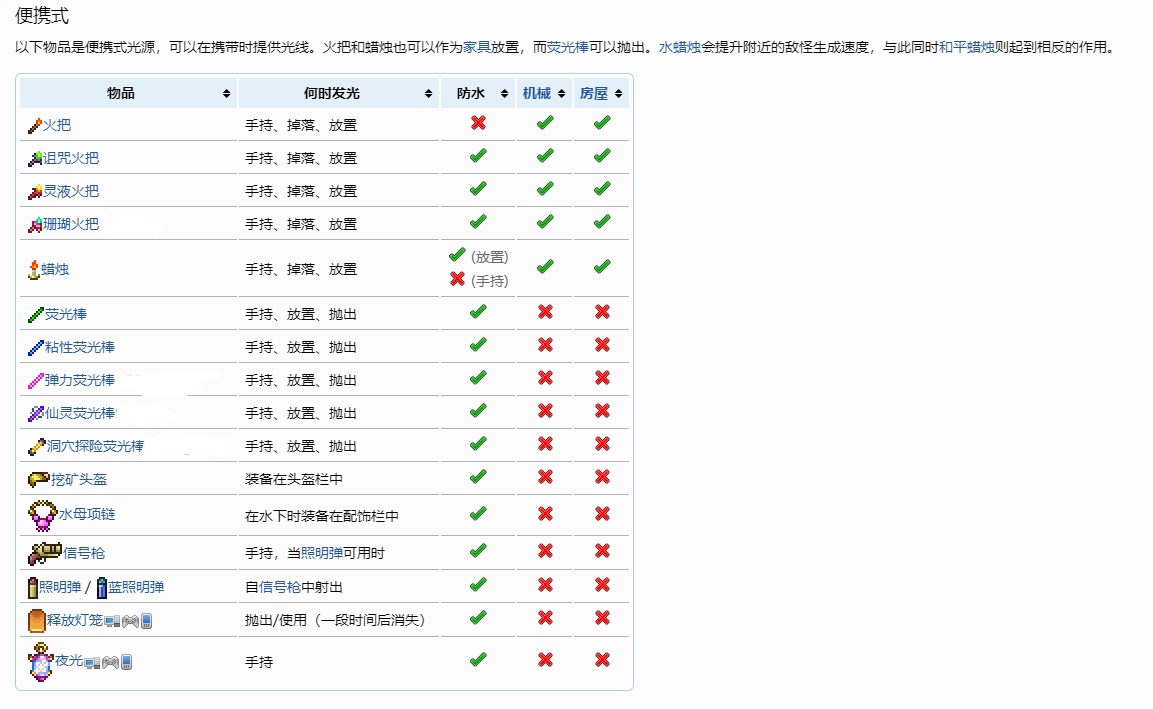
Task: Follow the 水蜡烛 link in the paragraph
Action: [679, 47]
